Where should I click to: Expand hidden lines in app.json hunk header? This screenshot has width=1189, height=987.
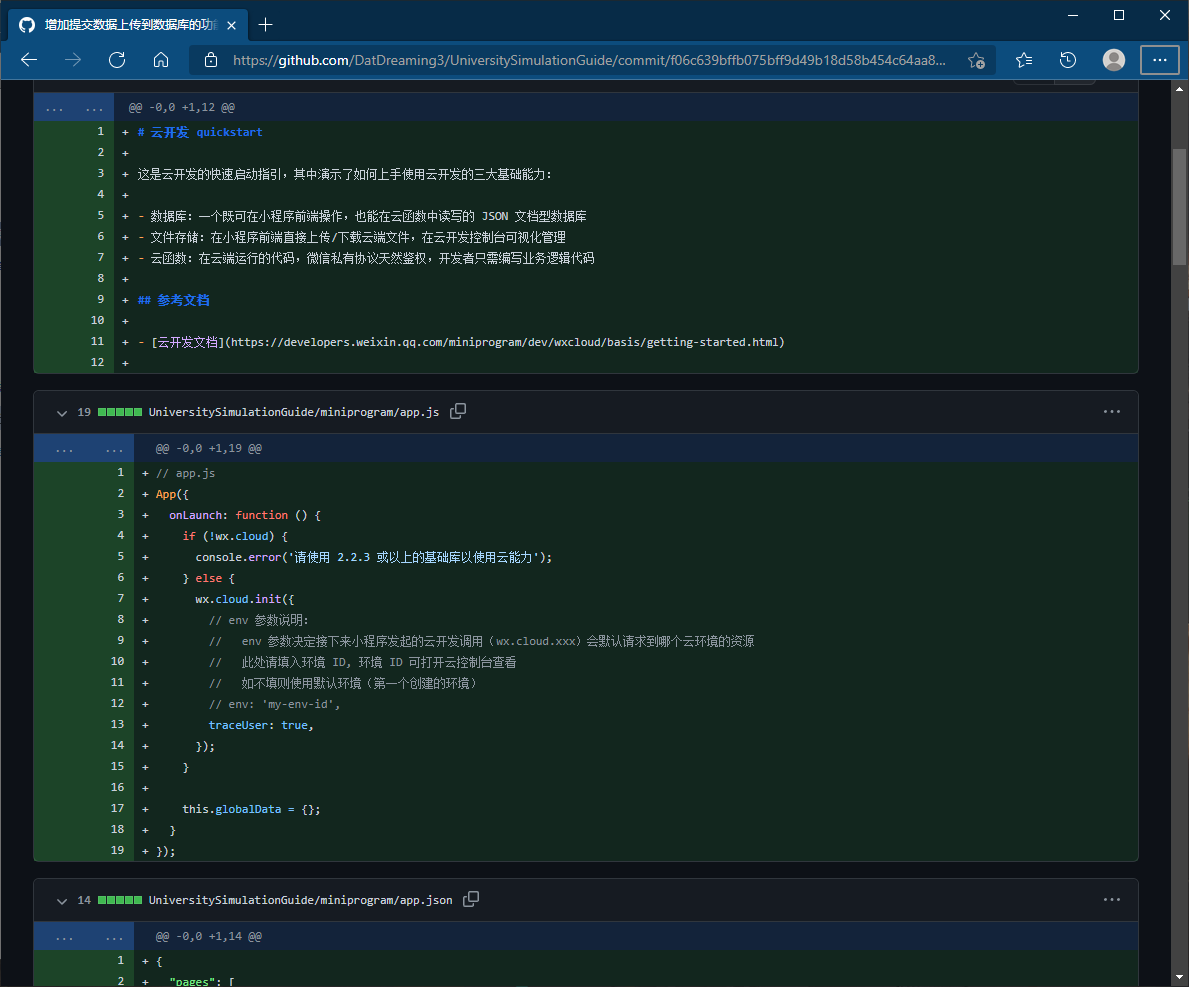tap(83, 937)
